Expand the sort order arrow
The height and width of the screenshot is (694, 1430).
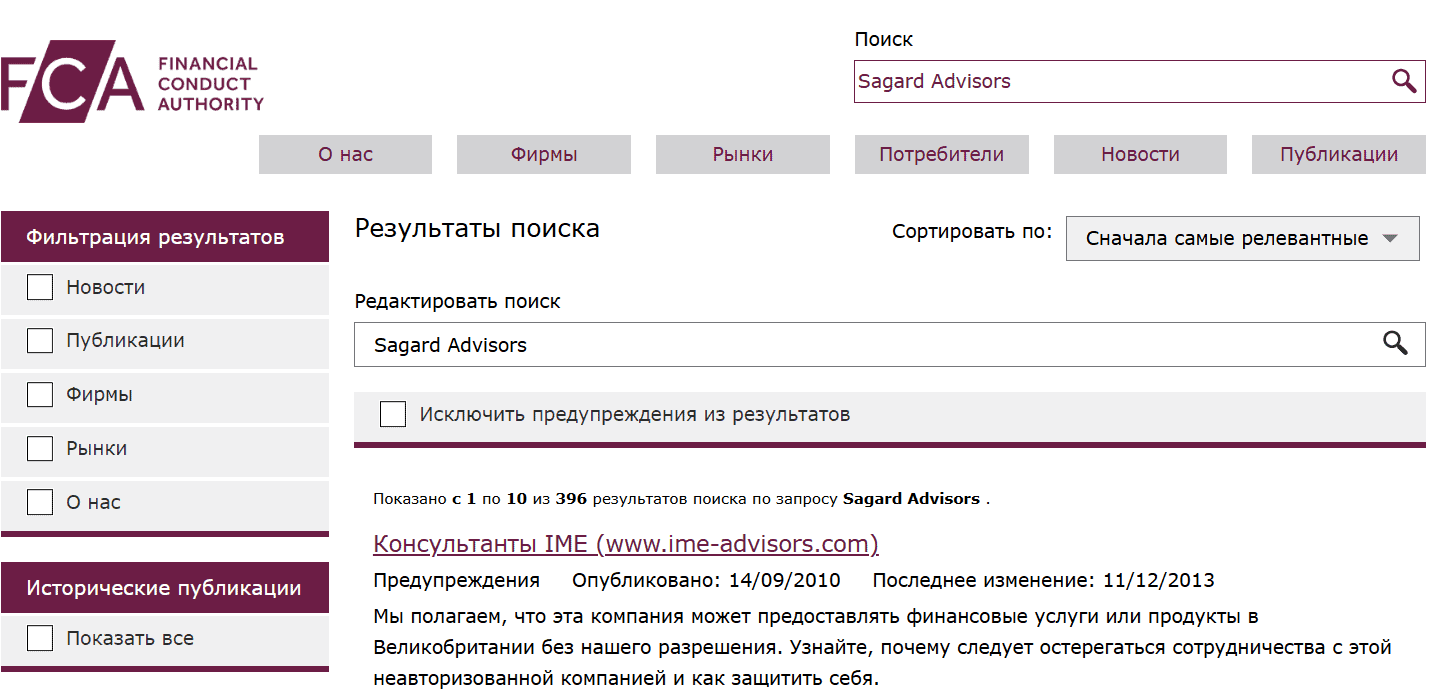1390,238
